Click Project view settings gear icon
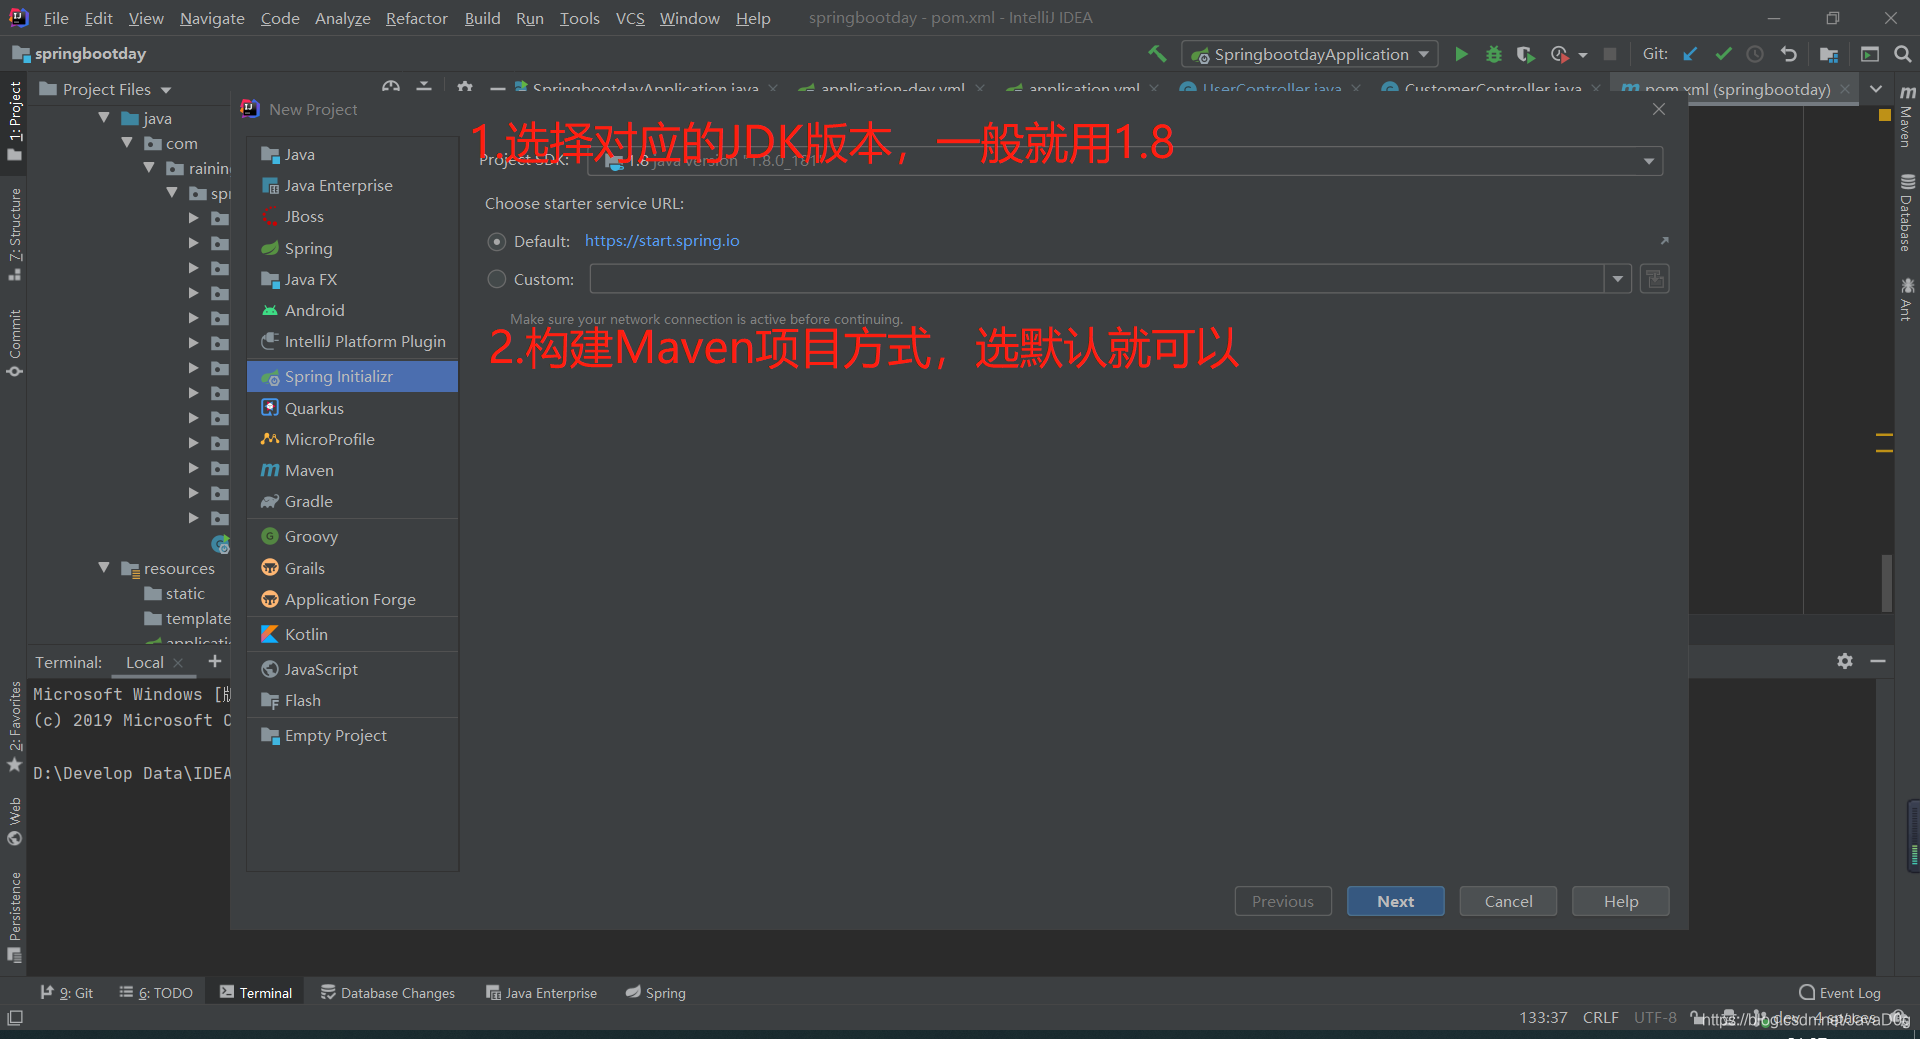The height and width of the screenshot is (1039, 1920). [465, 87]
